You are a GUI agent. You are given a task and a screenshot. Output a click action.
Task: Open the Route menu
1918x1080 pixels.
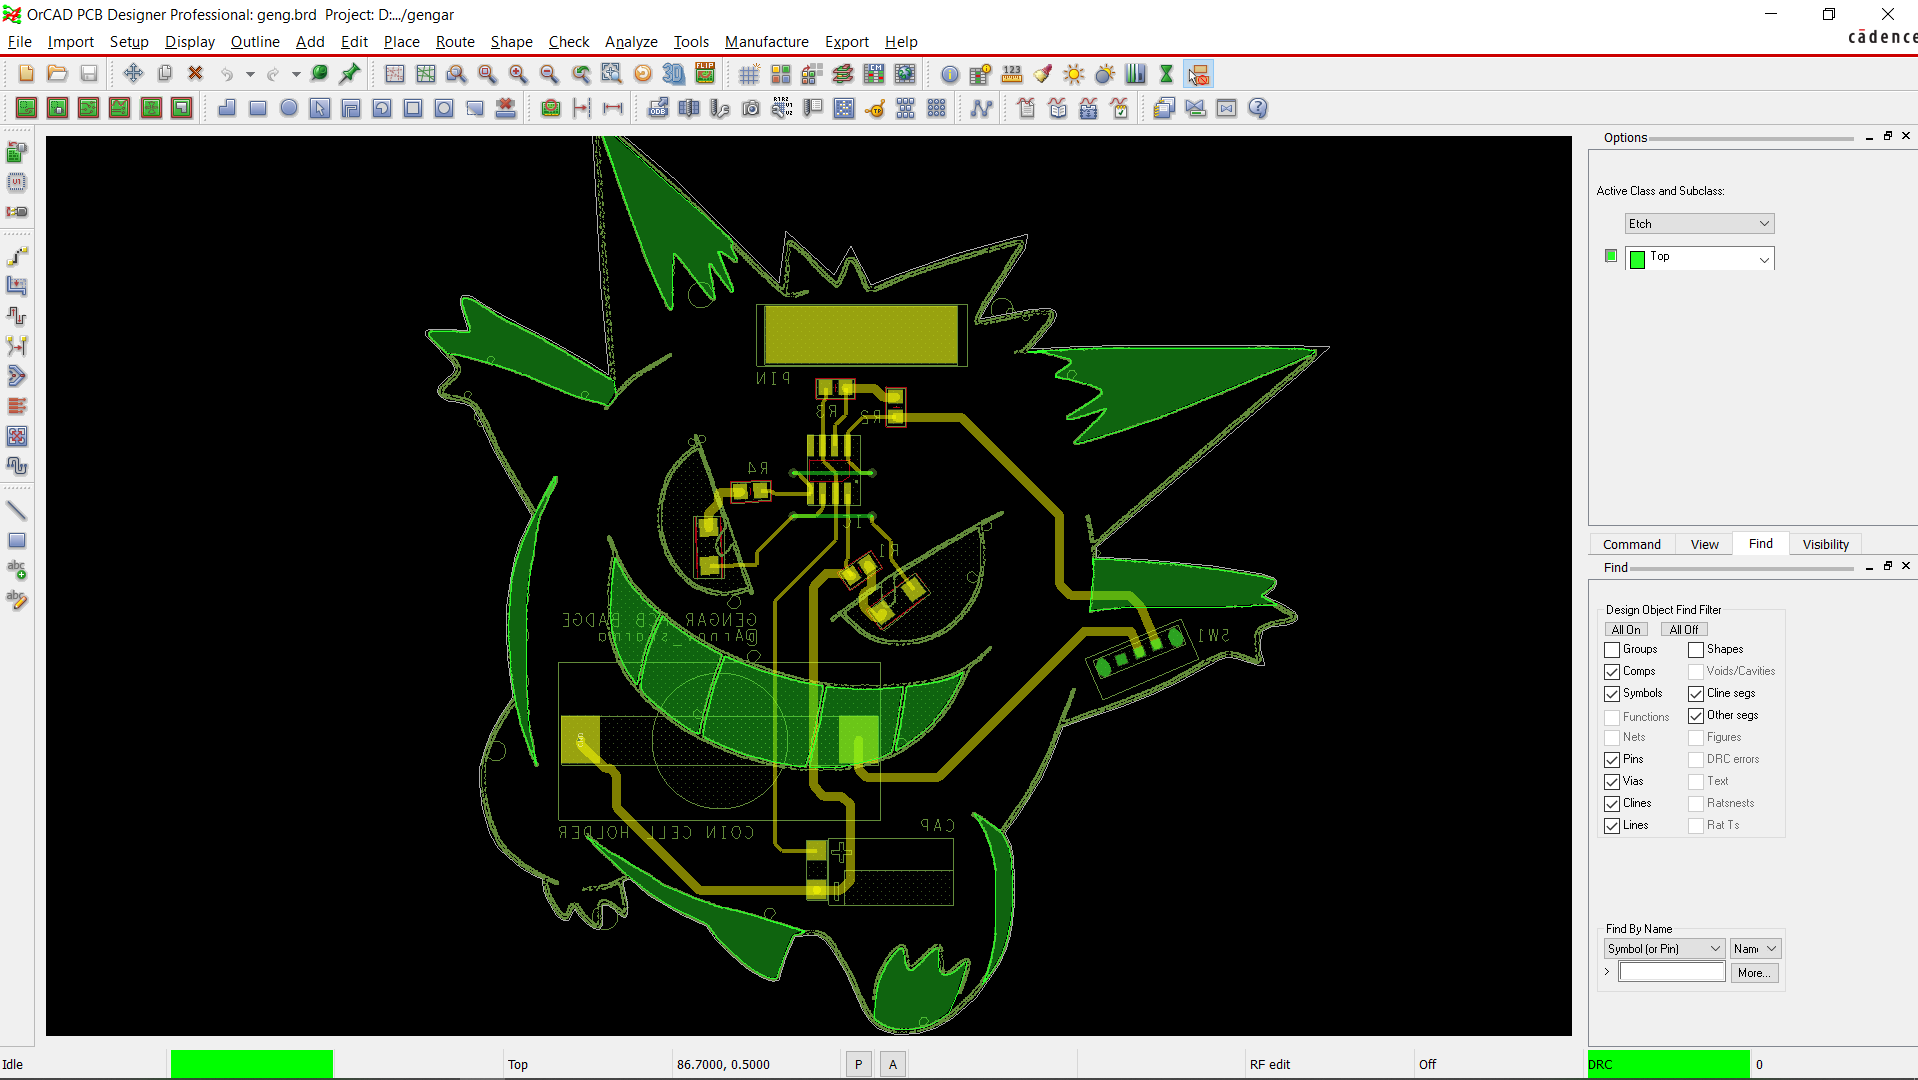(455, 42)
